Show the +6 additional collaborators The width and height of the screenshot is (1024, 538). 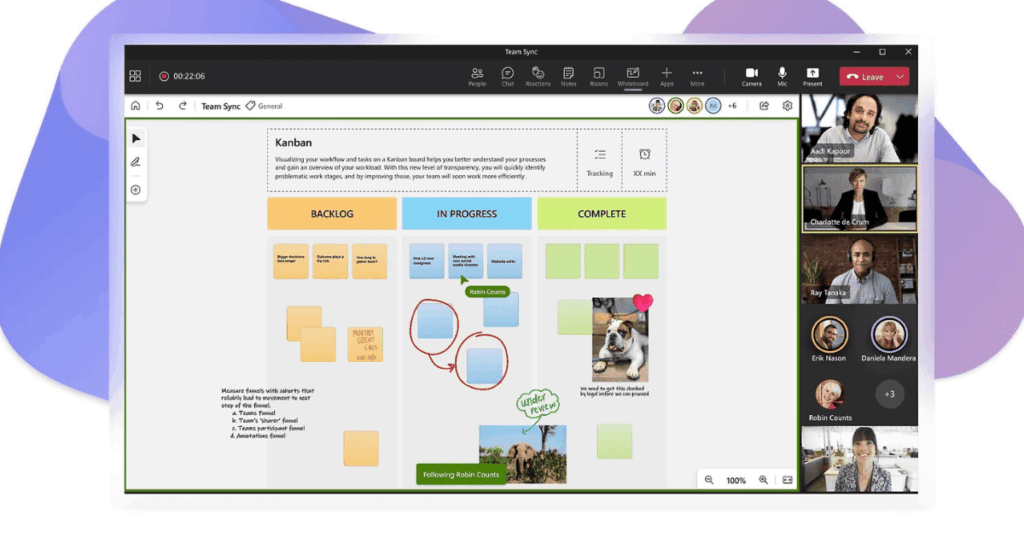pyautogui.click(x=732, y=106)
